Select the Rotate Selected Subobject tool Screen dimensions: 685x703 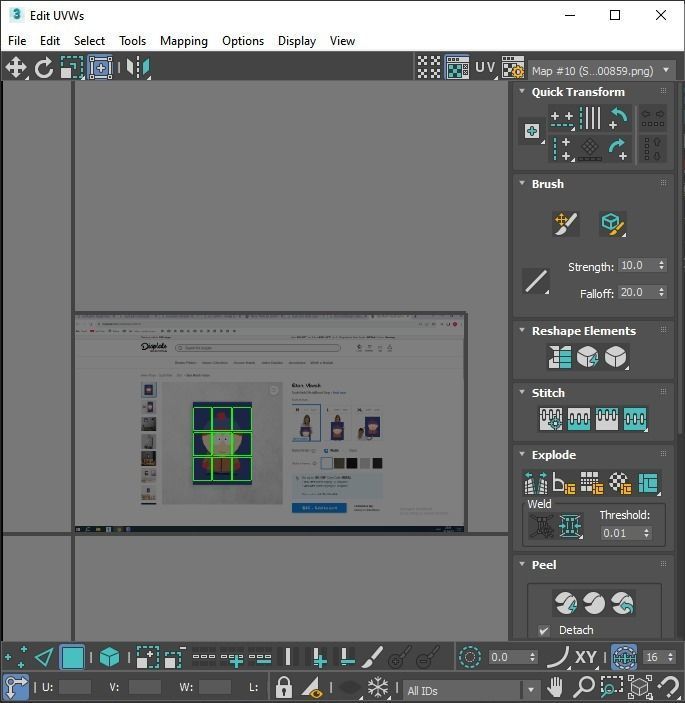coord(43,68)
